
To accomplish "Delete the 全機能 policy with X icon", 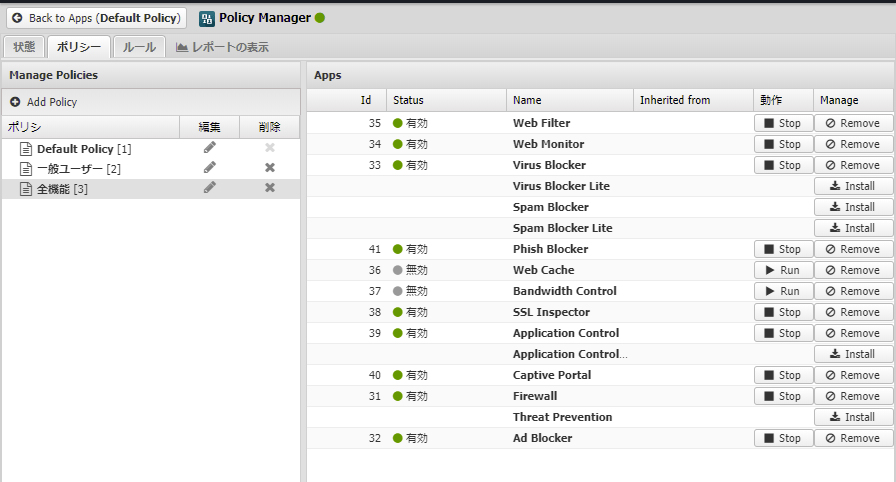I will [x=269, y=188].
